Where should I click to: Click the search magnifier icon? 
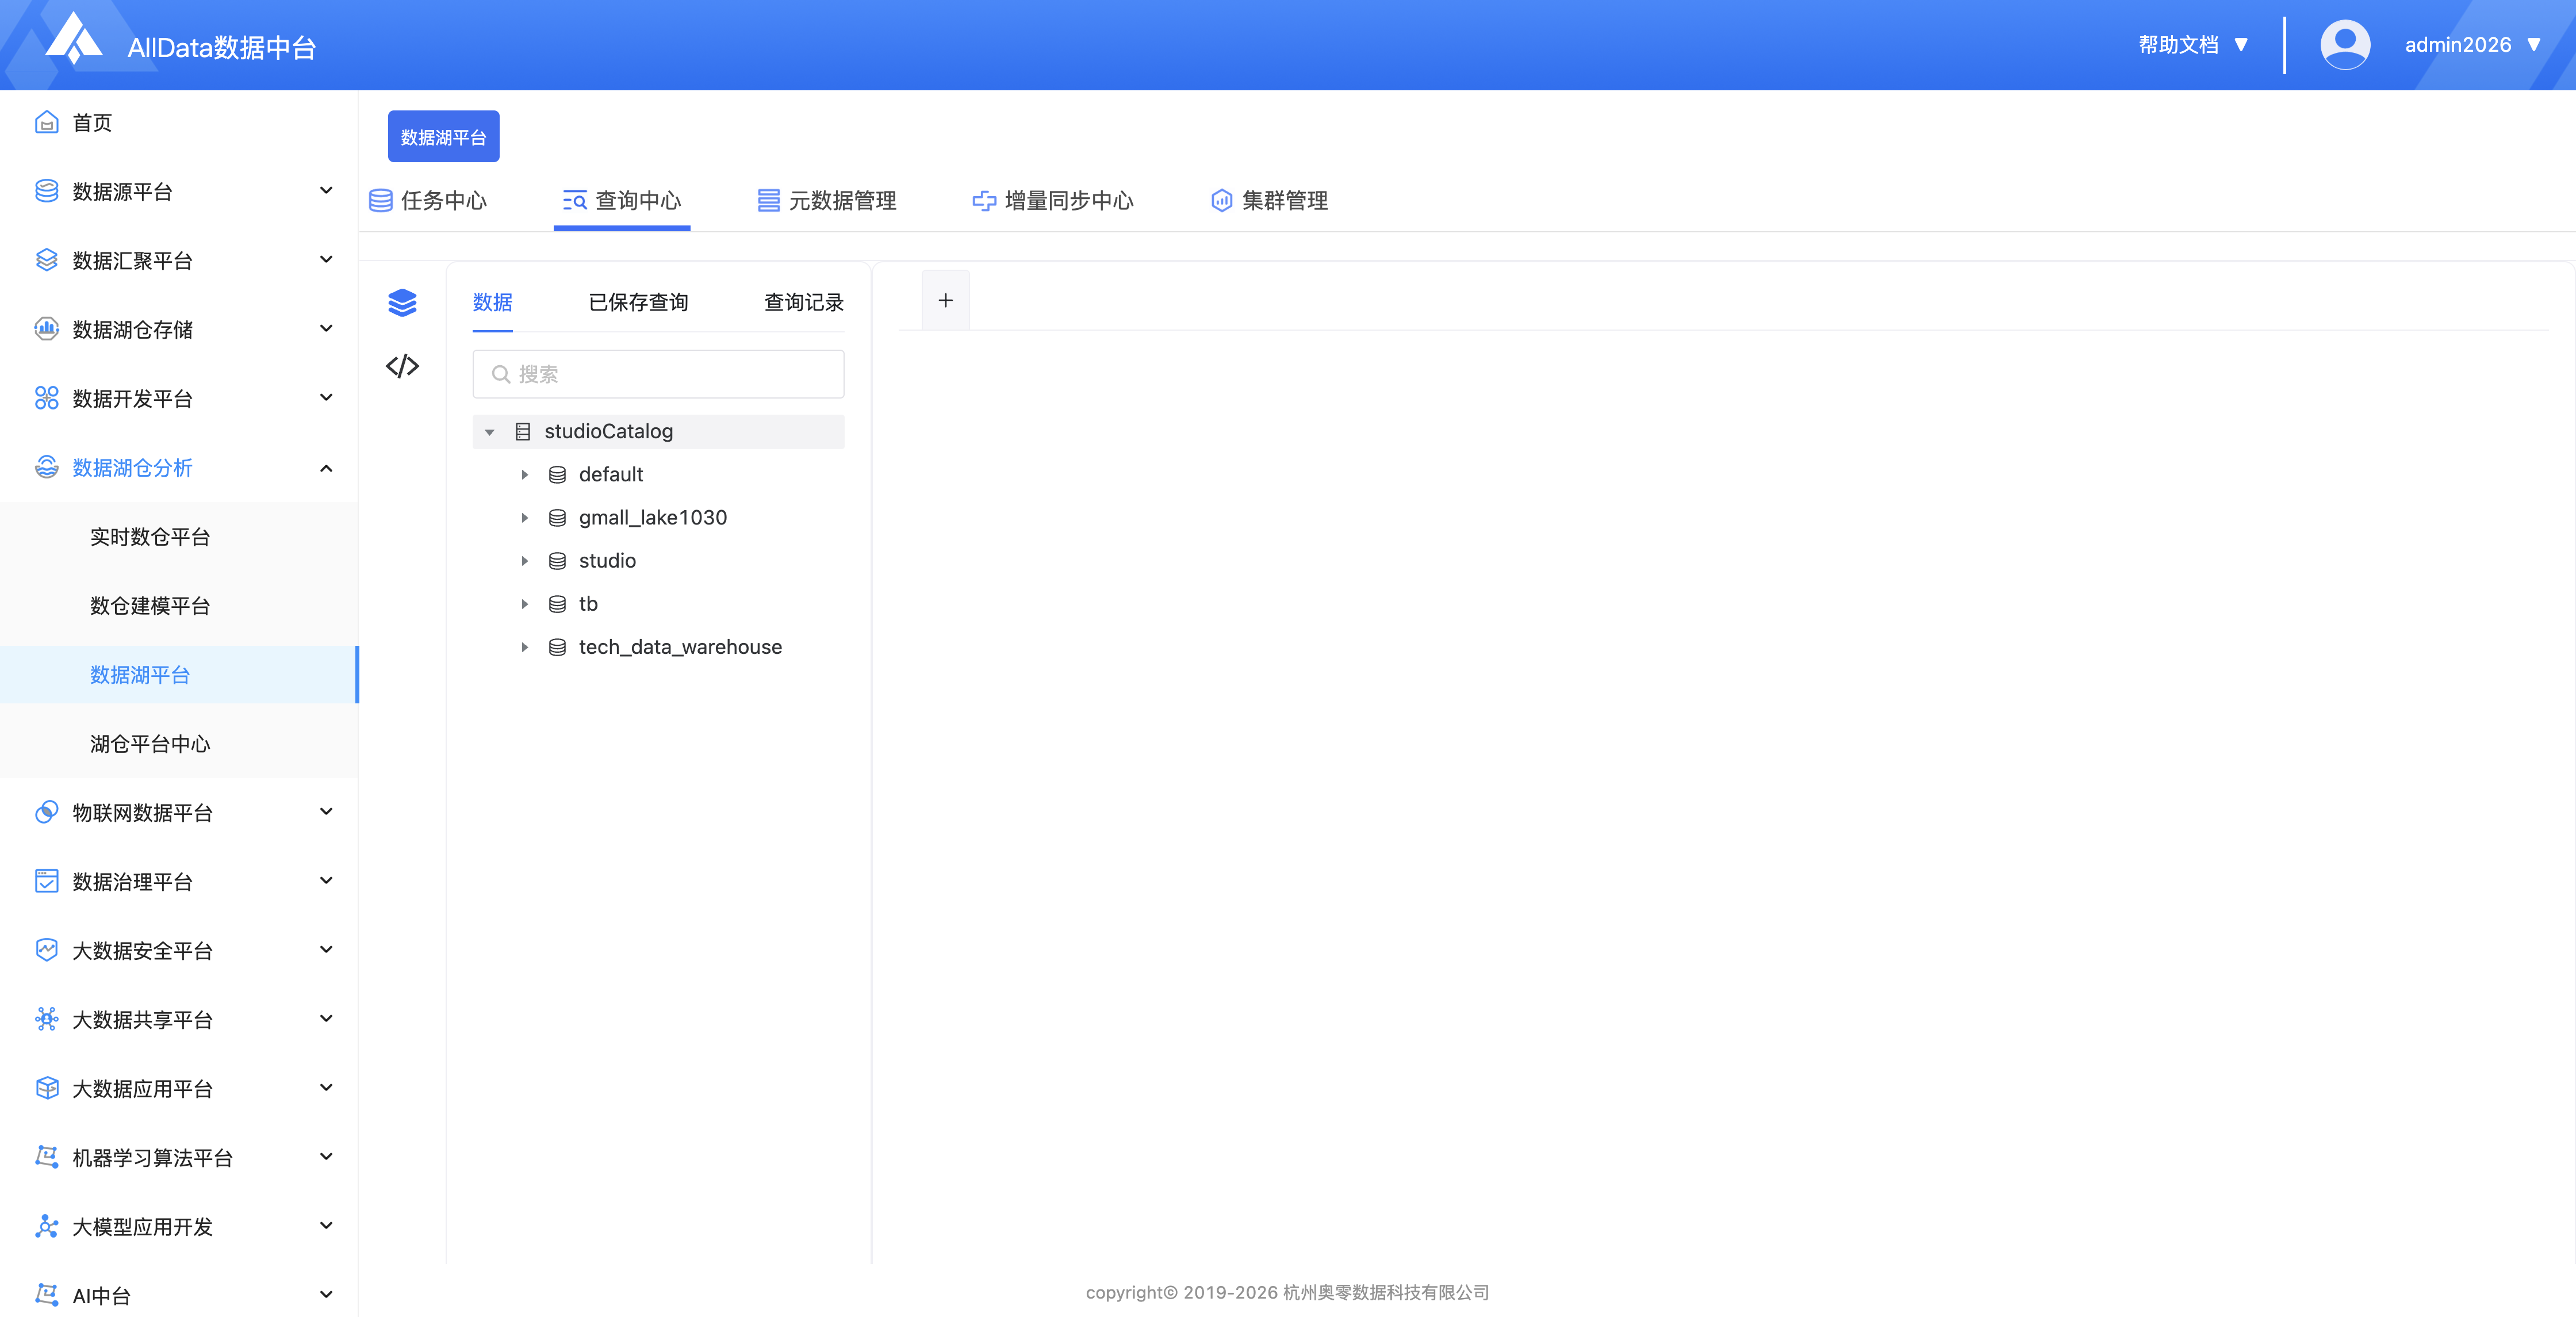click(501, 374)
